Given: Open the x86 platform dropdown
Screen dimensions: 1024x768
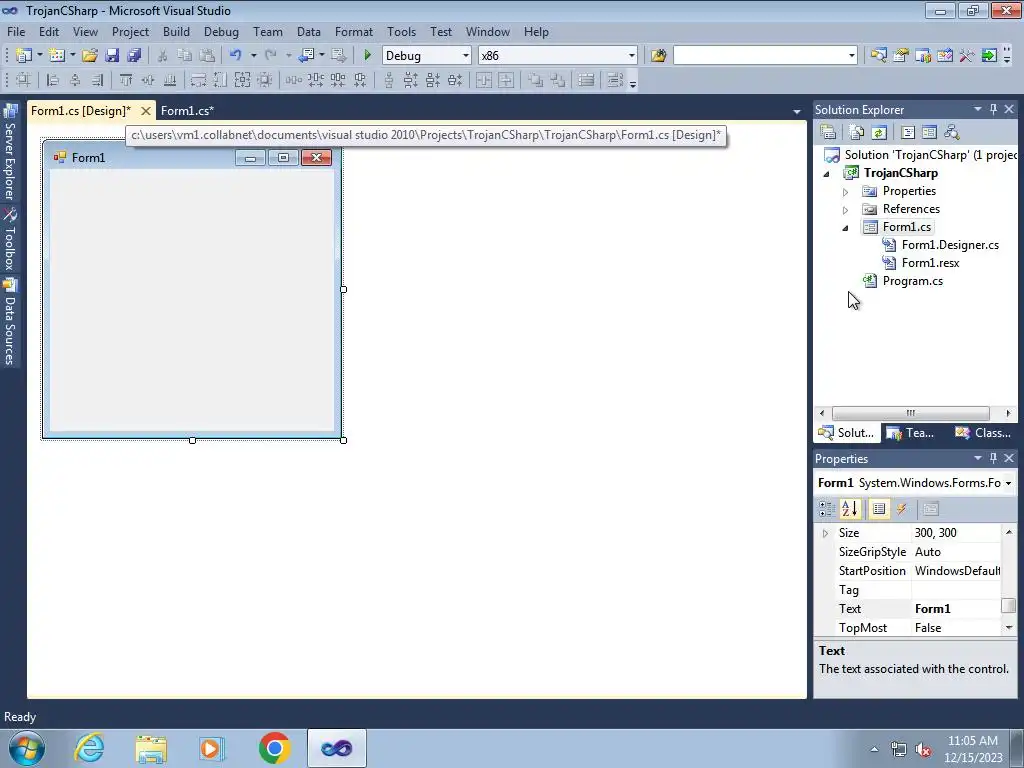Looking at the screenshot, I should tap(632, 56).
